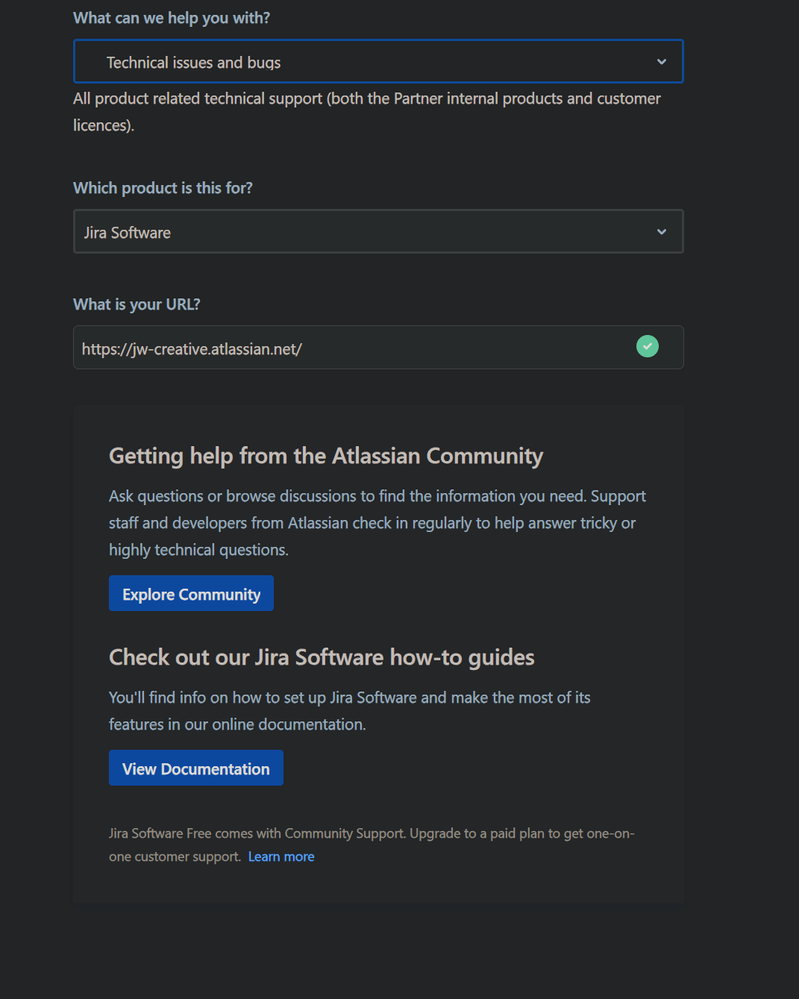Click the 'Jira Software Free comes with Community Support' note
Image resolution: width=799 pixels, height=999 pixels.
click(x=371, y=845)
